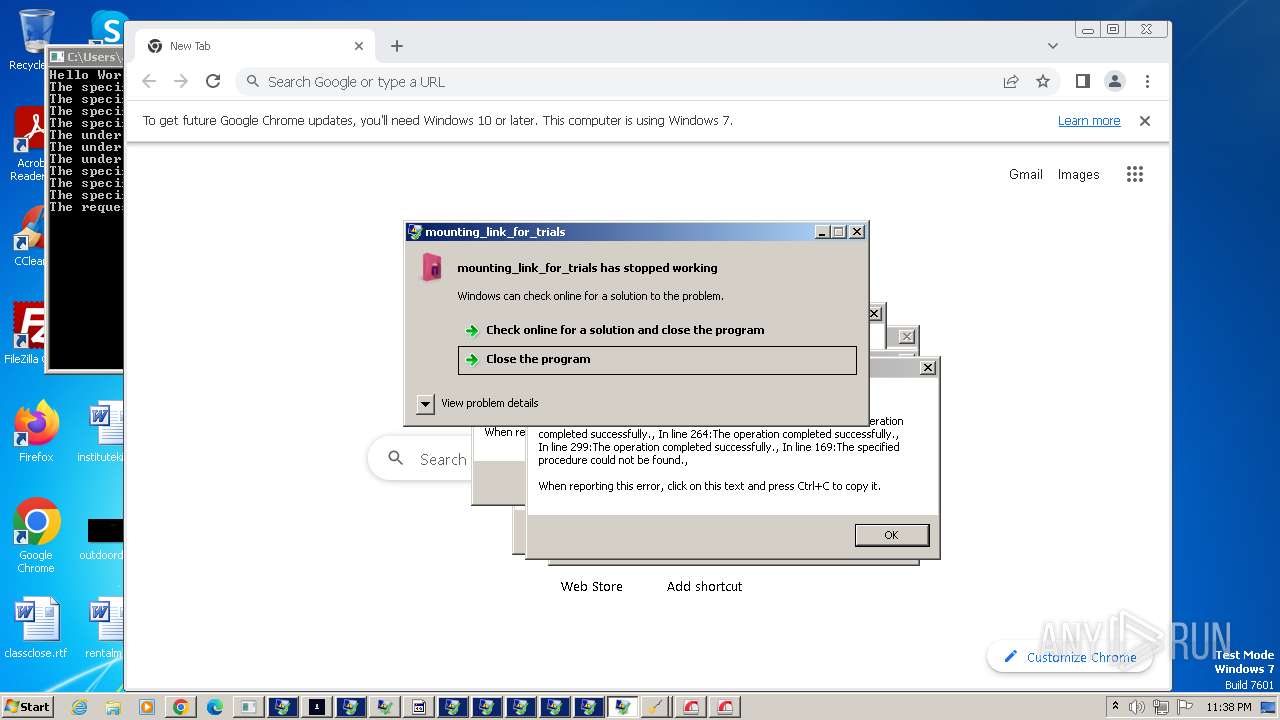Click the Google search box

pyautogui.click(x=420, y=459)
